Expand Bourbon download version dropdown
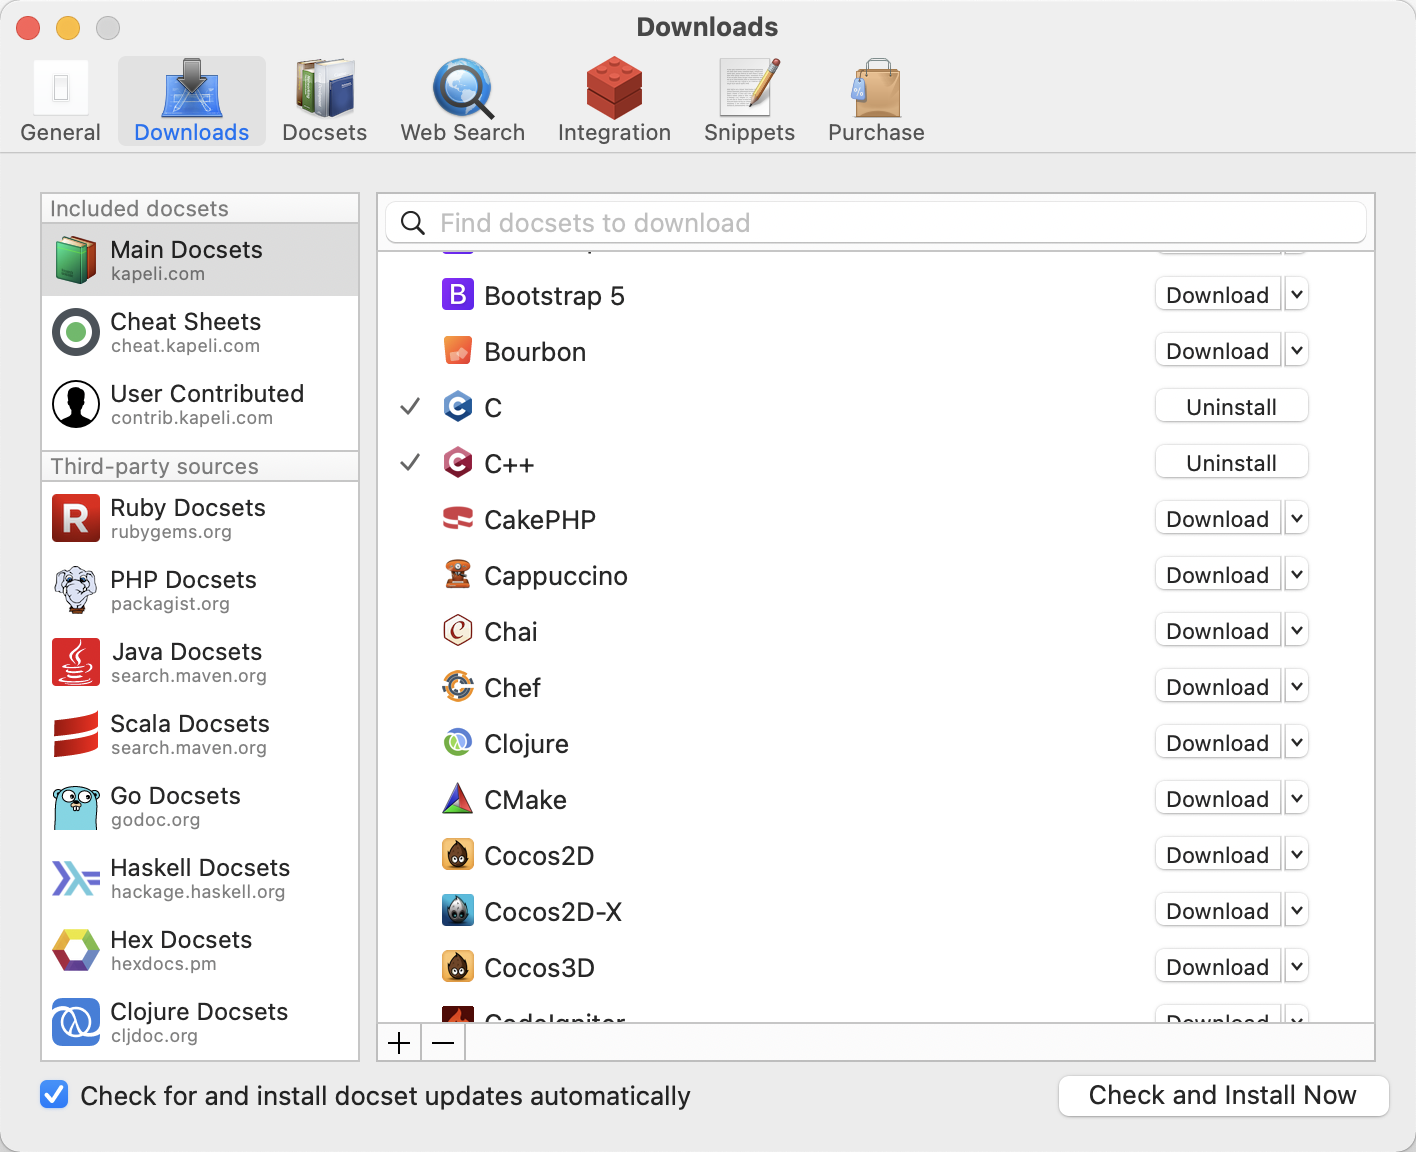This screenshot has width=1416, height=1152. coord(1296,351)
